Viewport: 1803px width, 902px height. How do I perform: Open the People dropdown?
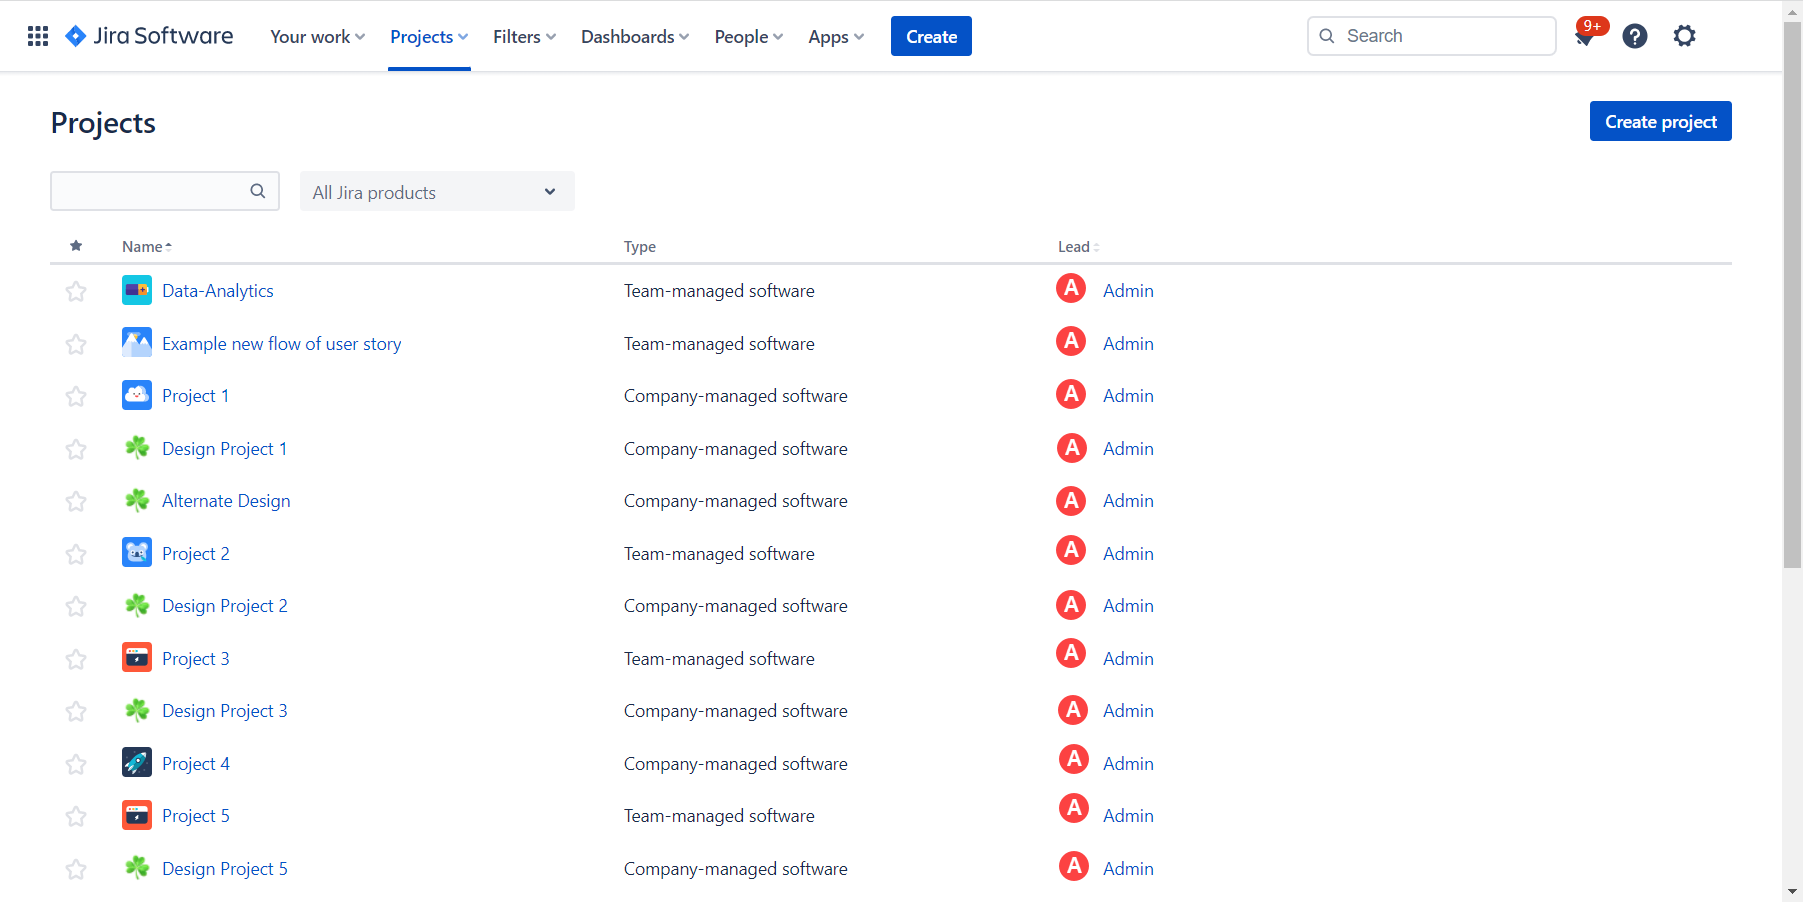748,36
